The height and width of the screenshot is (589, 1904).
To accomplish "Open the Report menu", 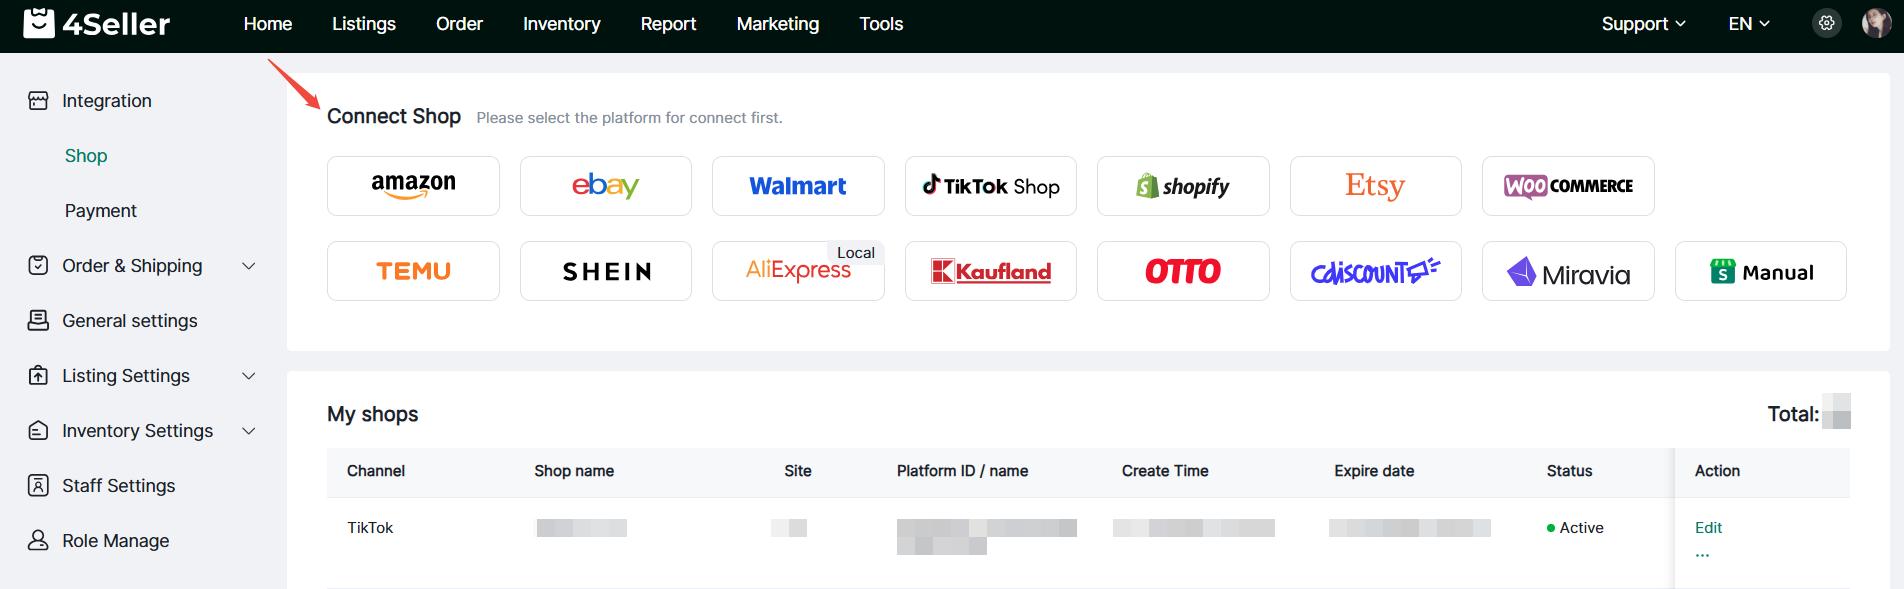I will (668, 24).
